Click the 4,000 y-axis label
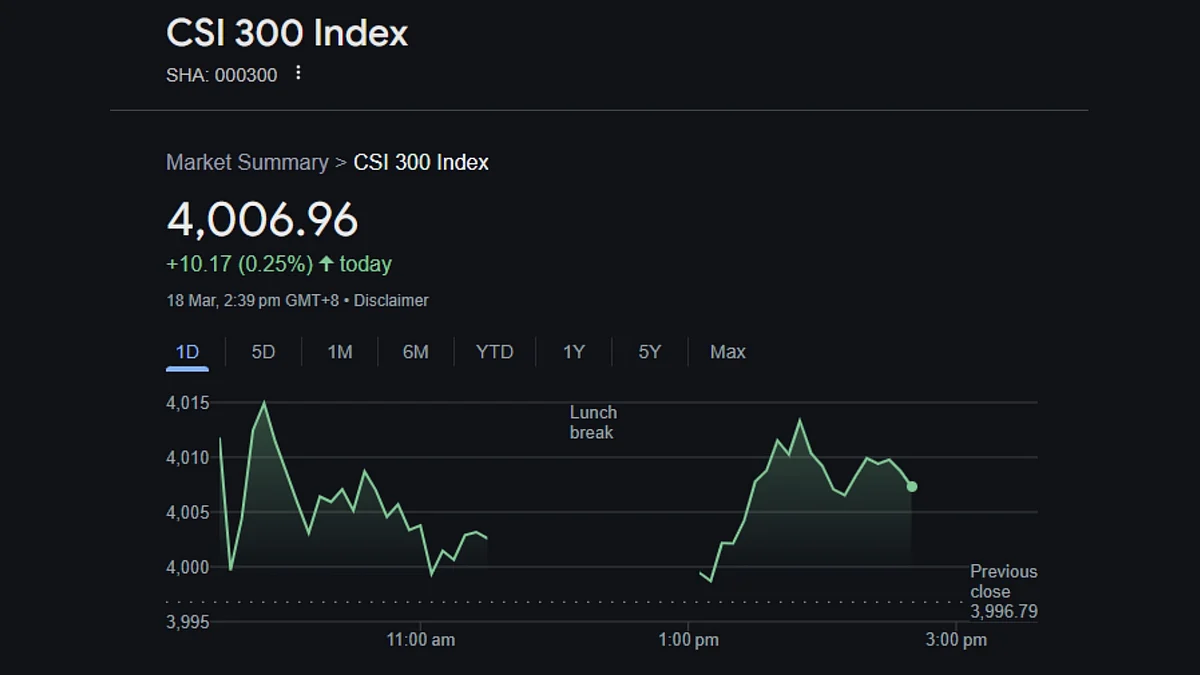This screenshot has width=1200, height=675. click(188, 567)
